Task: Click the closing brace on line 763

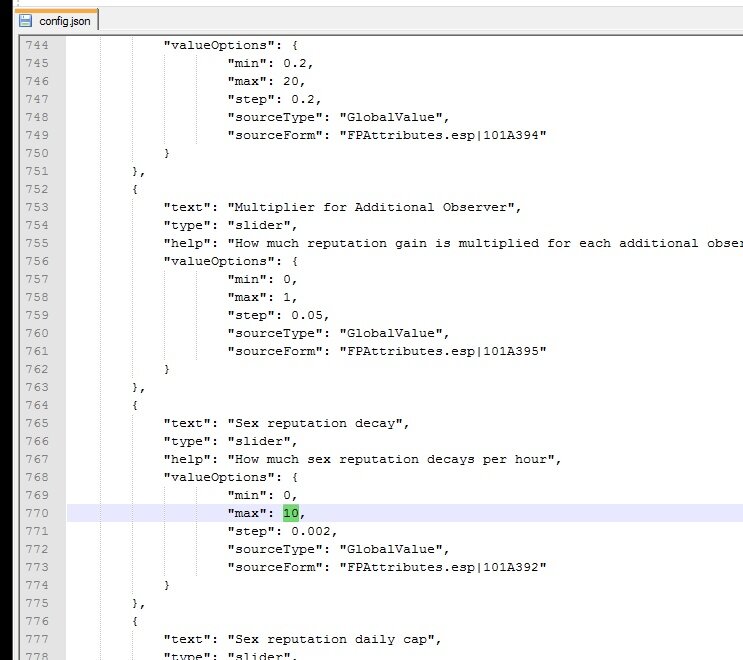Action: (137, 388)
